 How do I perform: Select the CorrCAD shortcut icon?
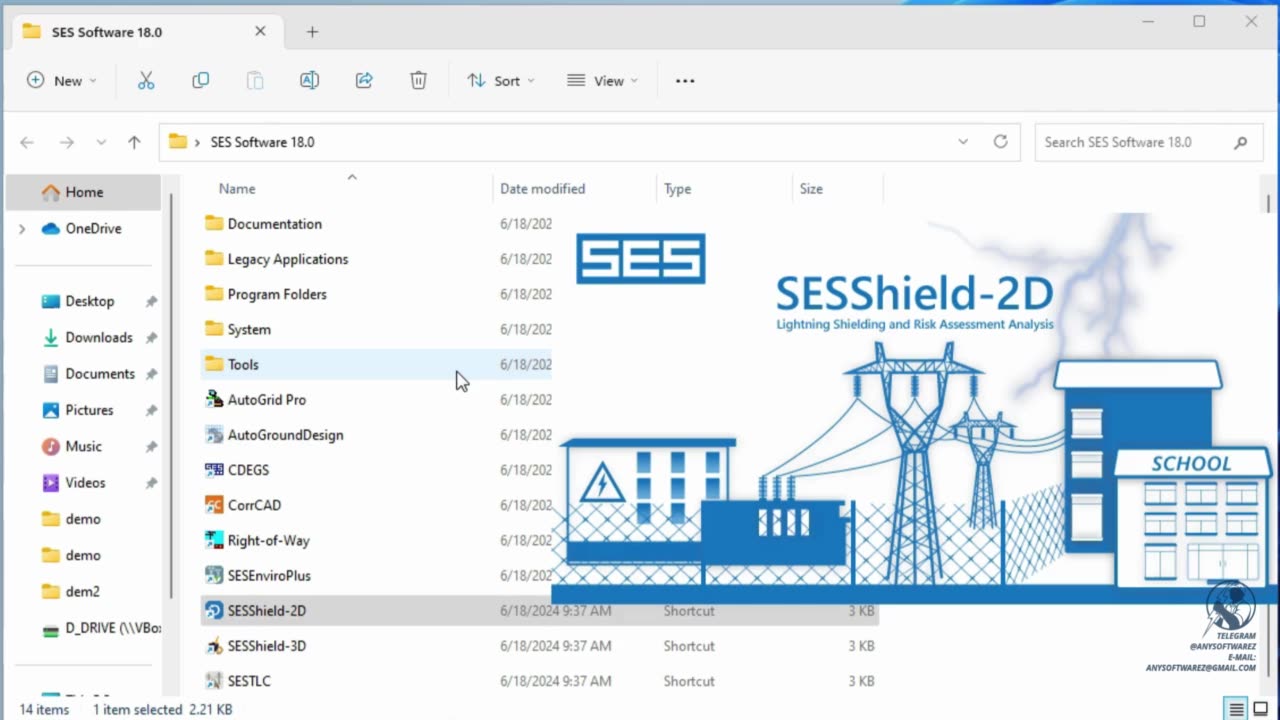tap(214, 505)
